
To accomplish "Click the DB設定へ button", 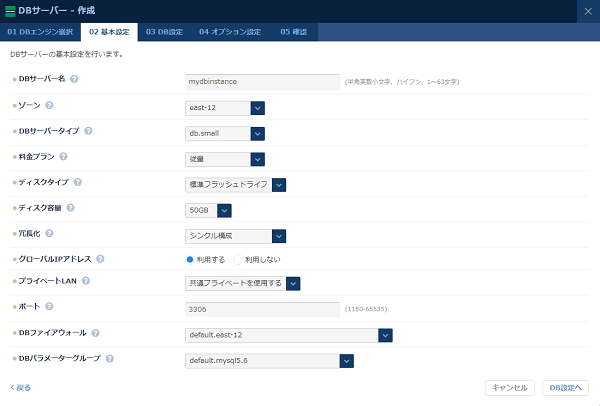I will click(567, 387).
